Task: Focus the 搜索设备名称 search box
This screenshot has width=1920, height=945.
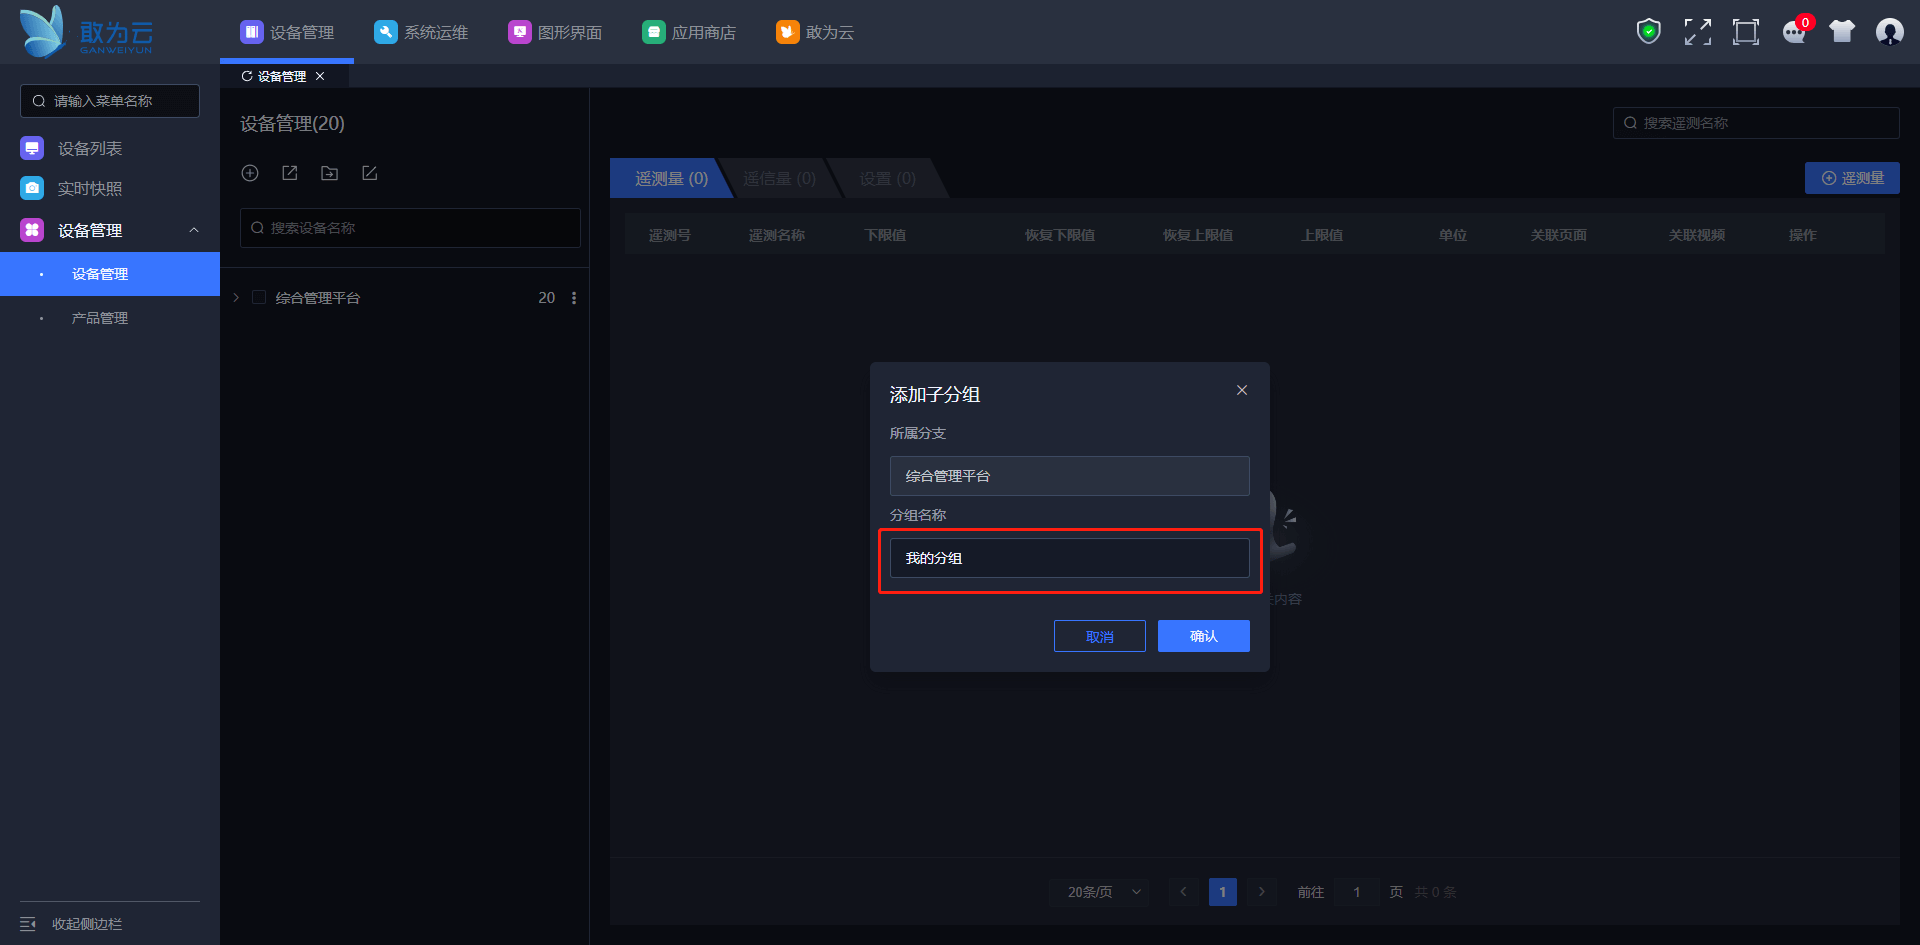Action: click(410, 228)
